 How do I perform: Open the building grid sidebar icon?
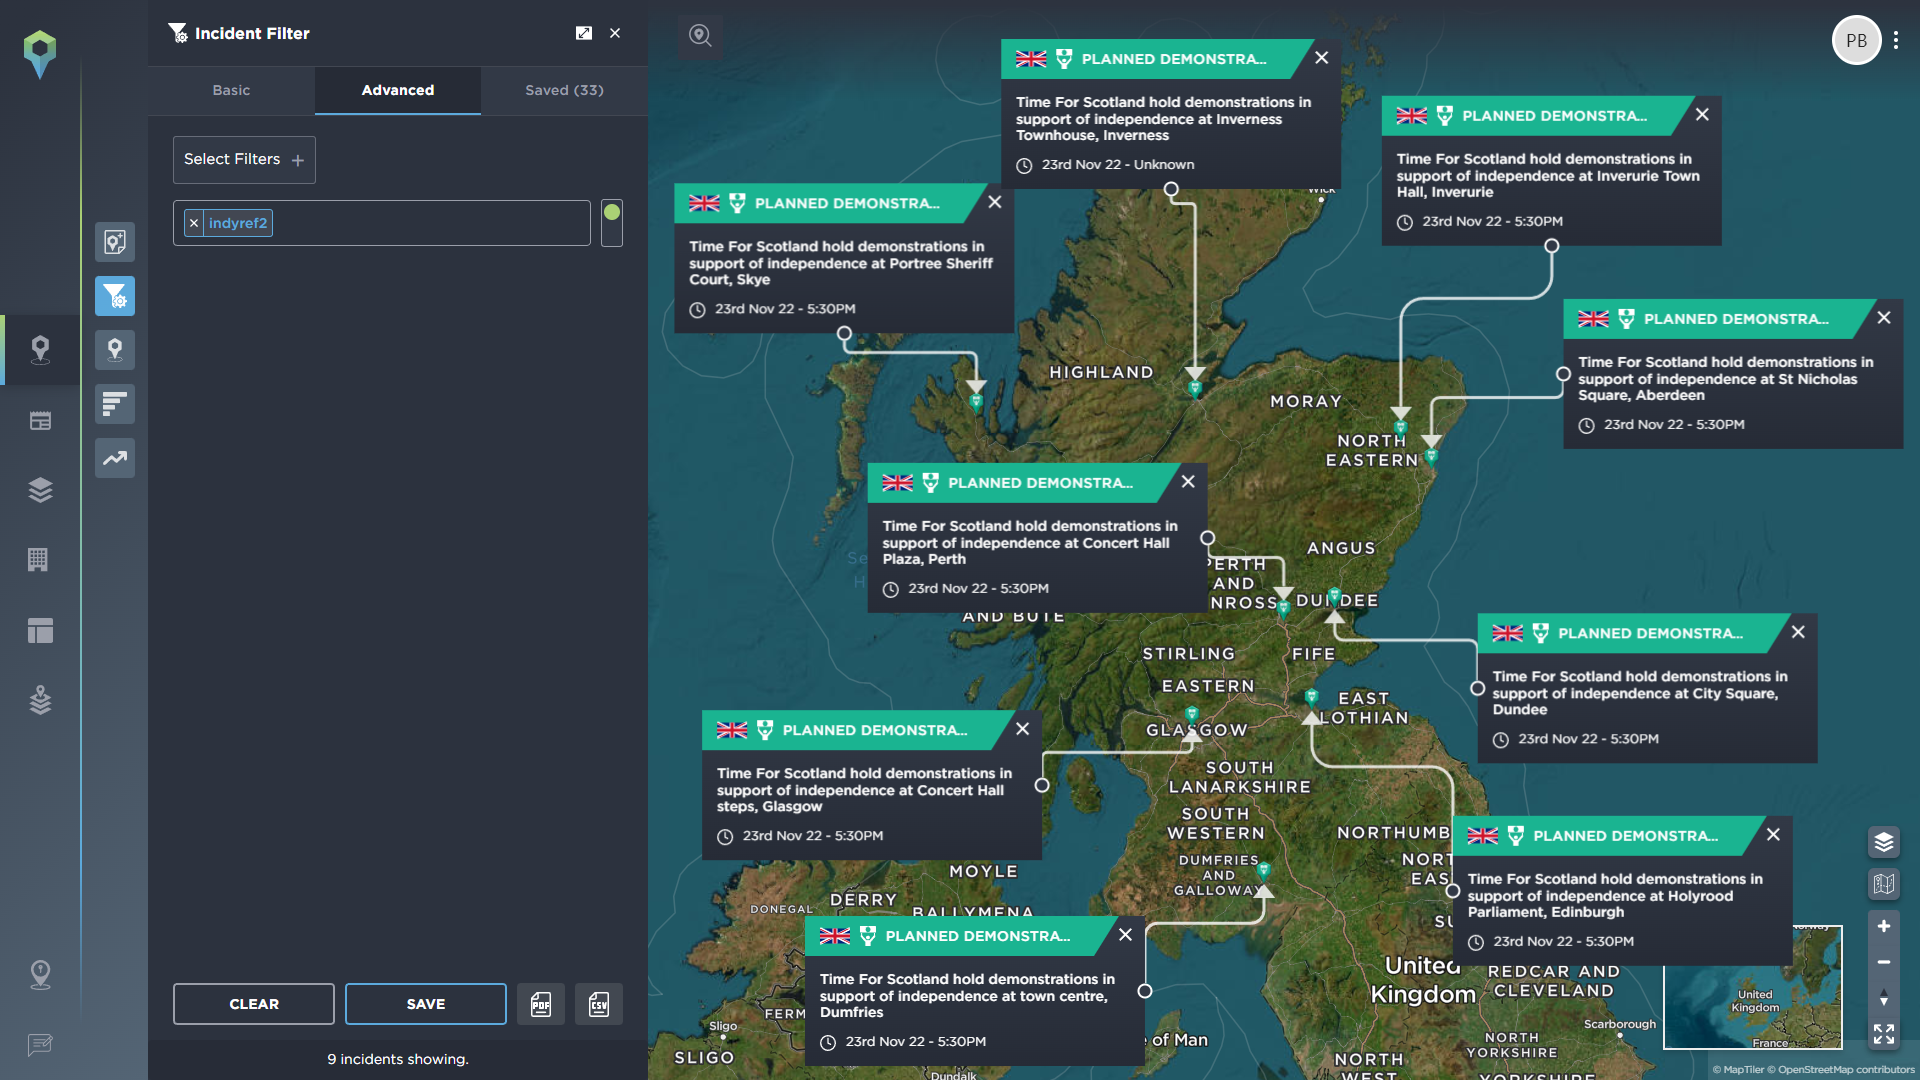pos(38,560)
